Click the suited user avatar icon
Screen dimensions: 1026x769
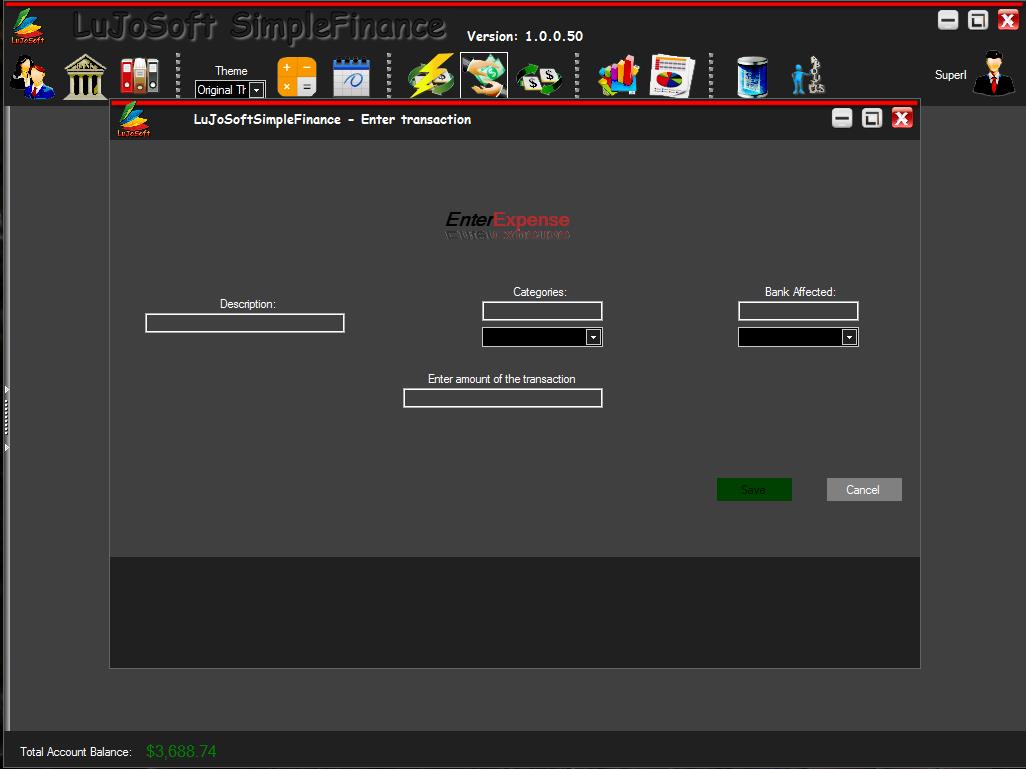[x=994, y=73]
